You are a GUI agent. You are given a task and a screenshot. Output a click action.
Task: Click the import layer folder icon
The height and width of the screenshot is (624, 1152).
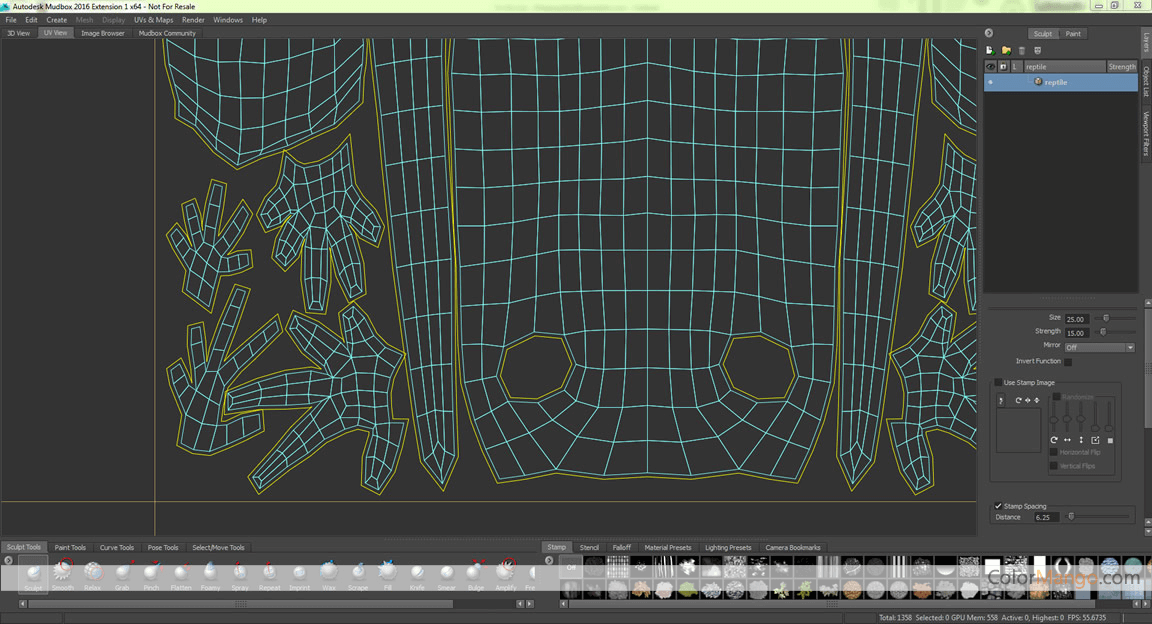(1006, 50)
